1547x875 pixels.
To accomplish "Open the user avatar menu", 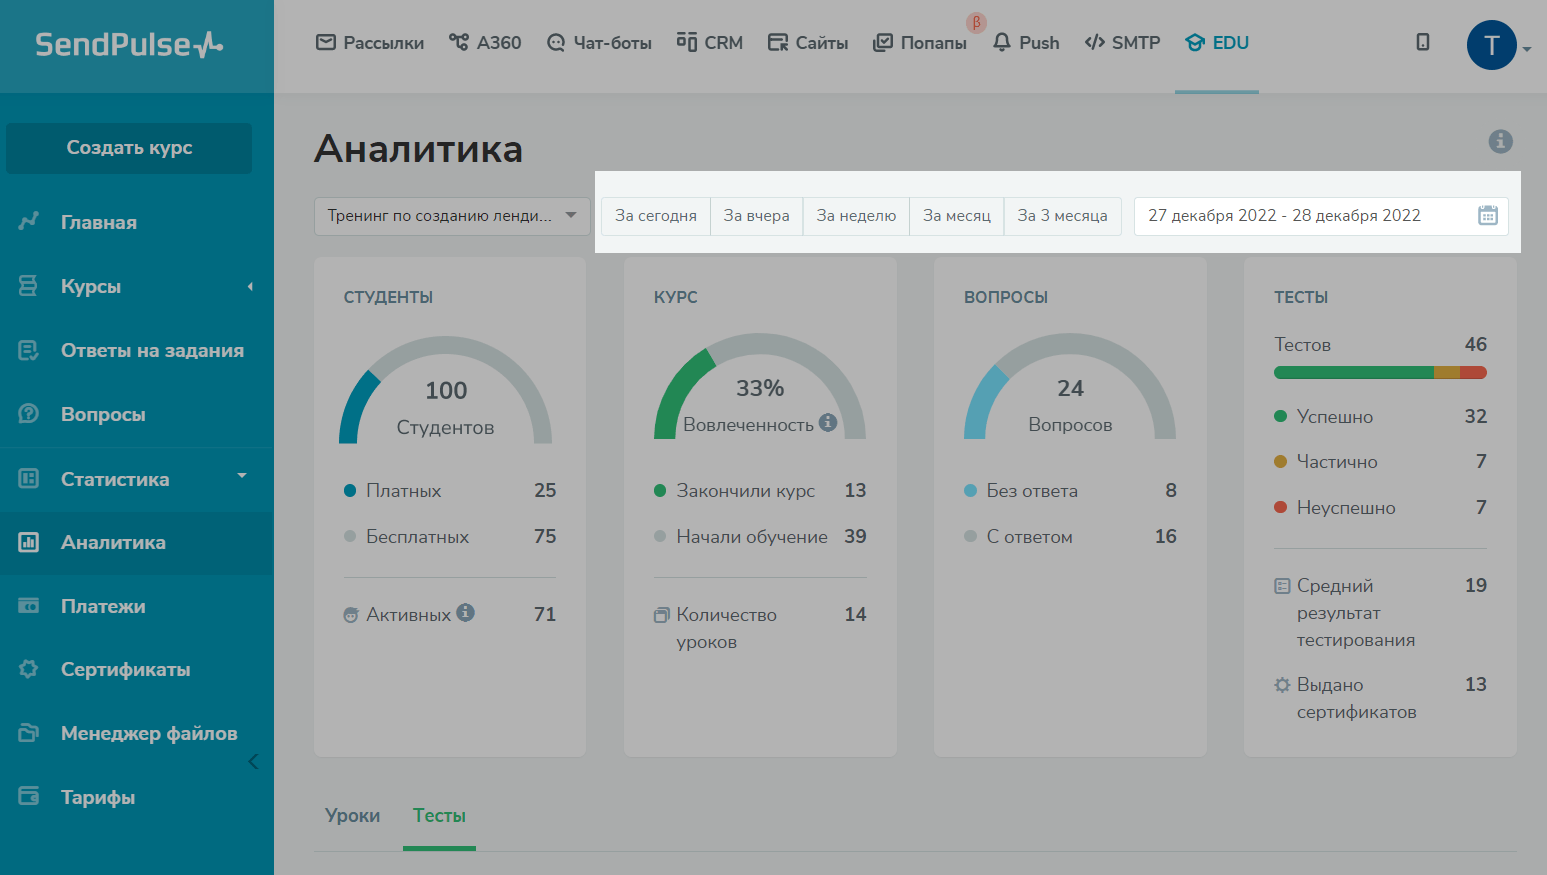I will tap(1492, 45).
